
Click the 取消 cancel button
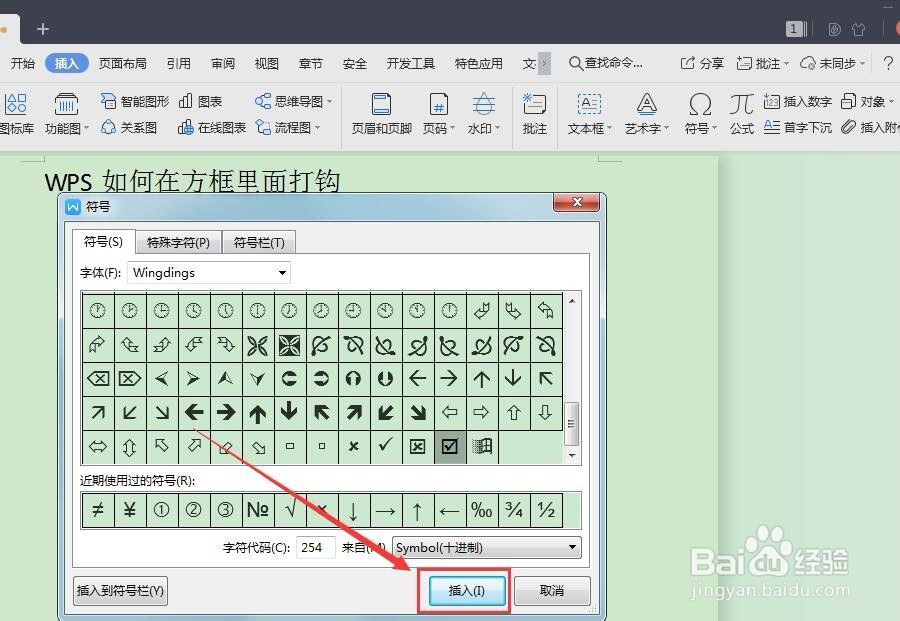(552, 591)
